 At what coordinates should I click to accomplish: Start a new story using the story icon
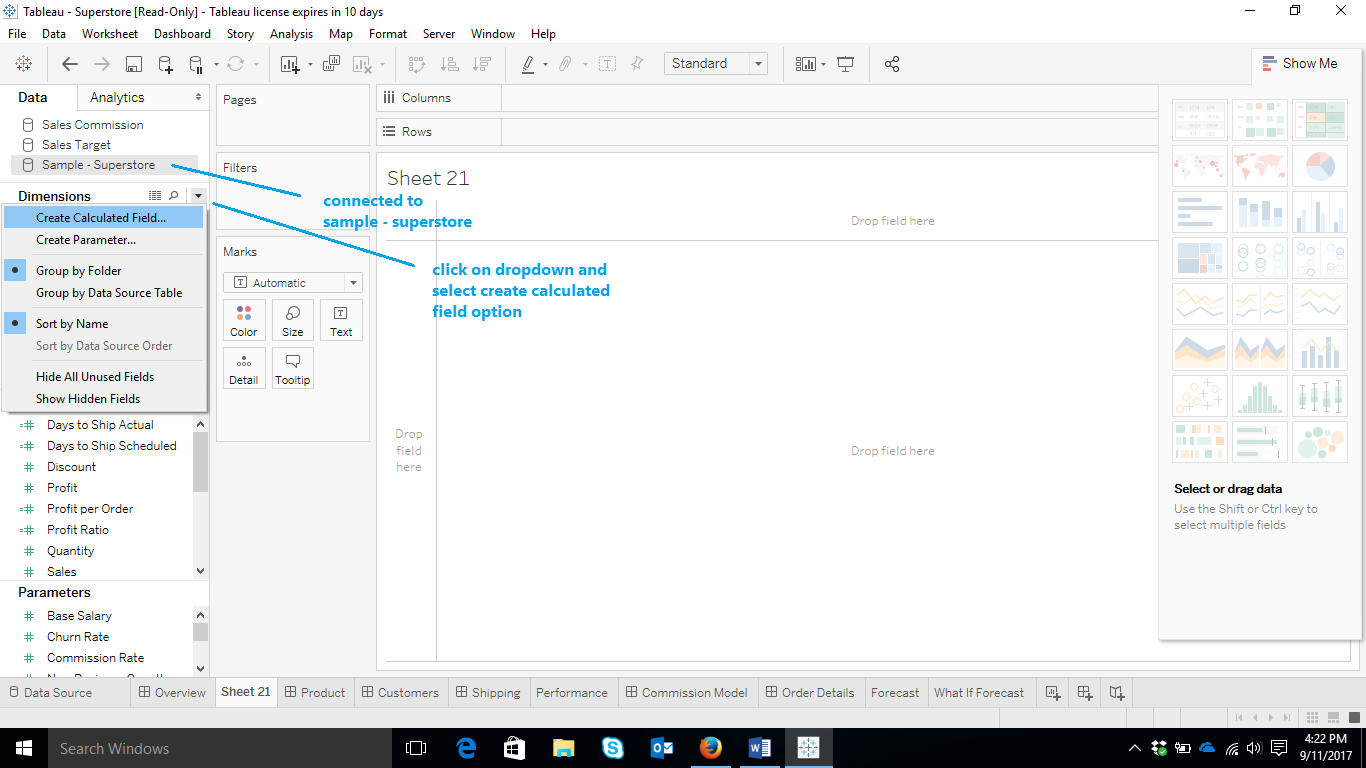(1116, 692)
